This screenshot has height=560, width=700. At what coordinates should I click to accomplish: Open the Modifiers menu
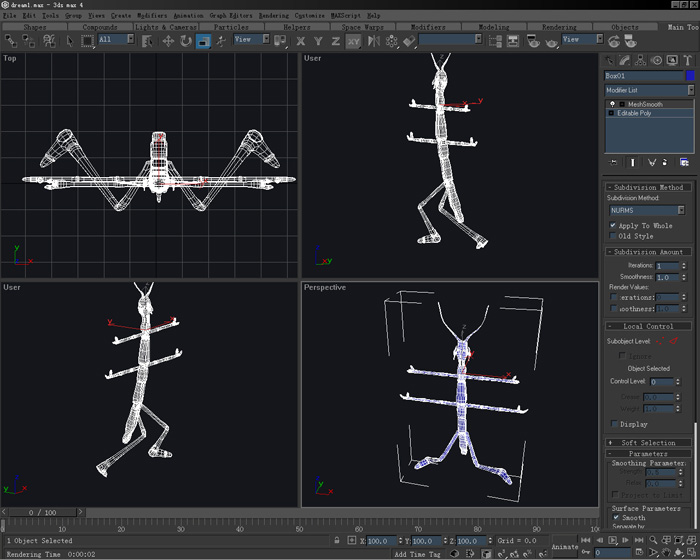[x=152, y=16]
